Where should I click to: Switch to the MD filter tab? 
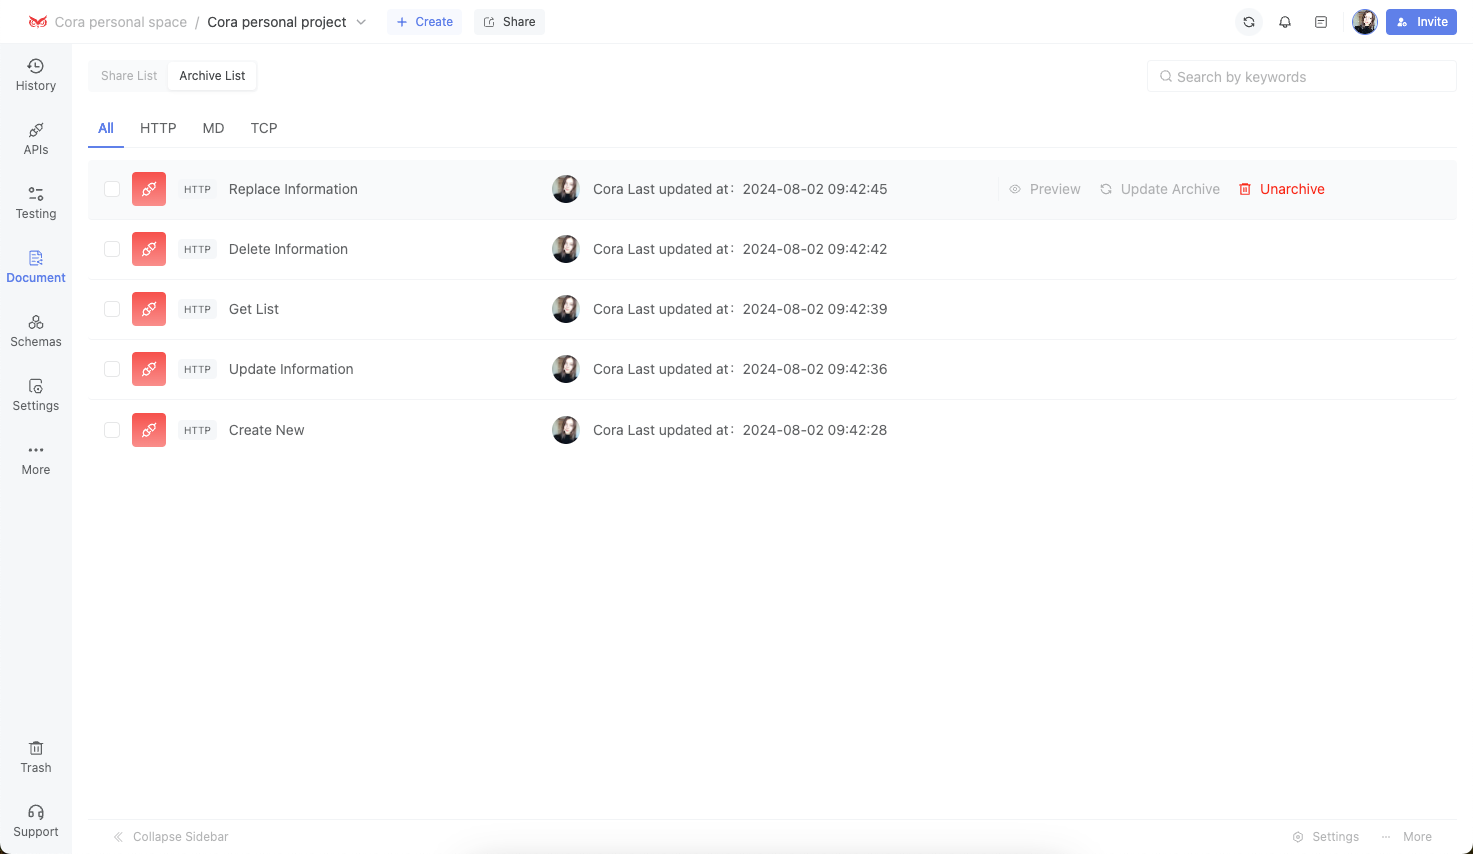[213, 128]
